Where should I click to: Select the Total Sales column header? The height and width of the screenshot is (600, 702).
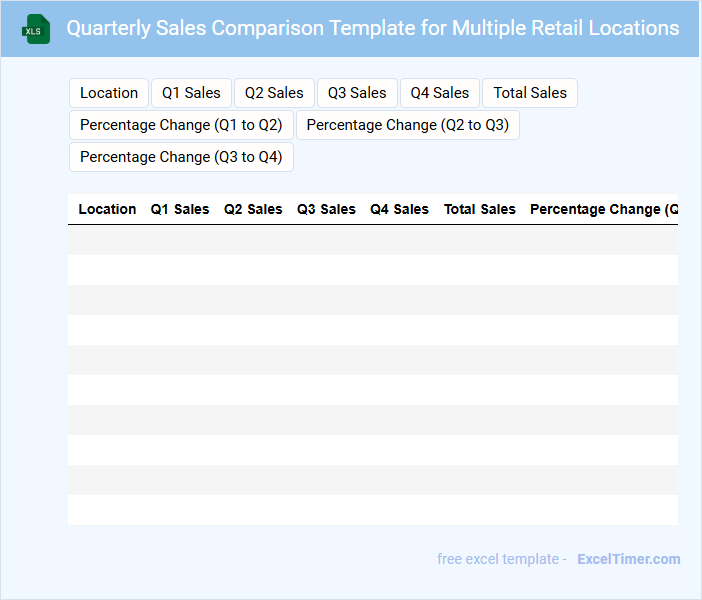[480, 209]
